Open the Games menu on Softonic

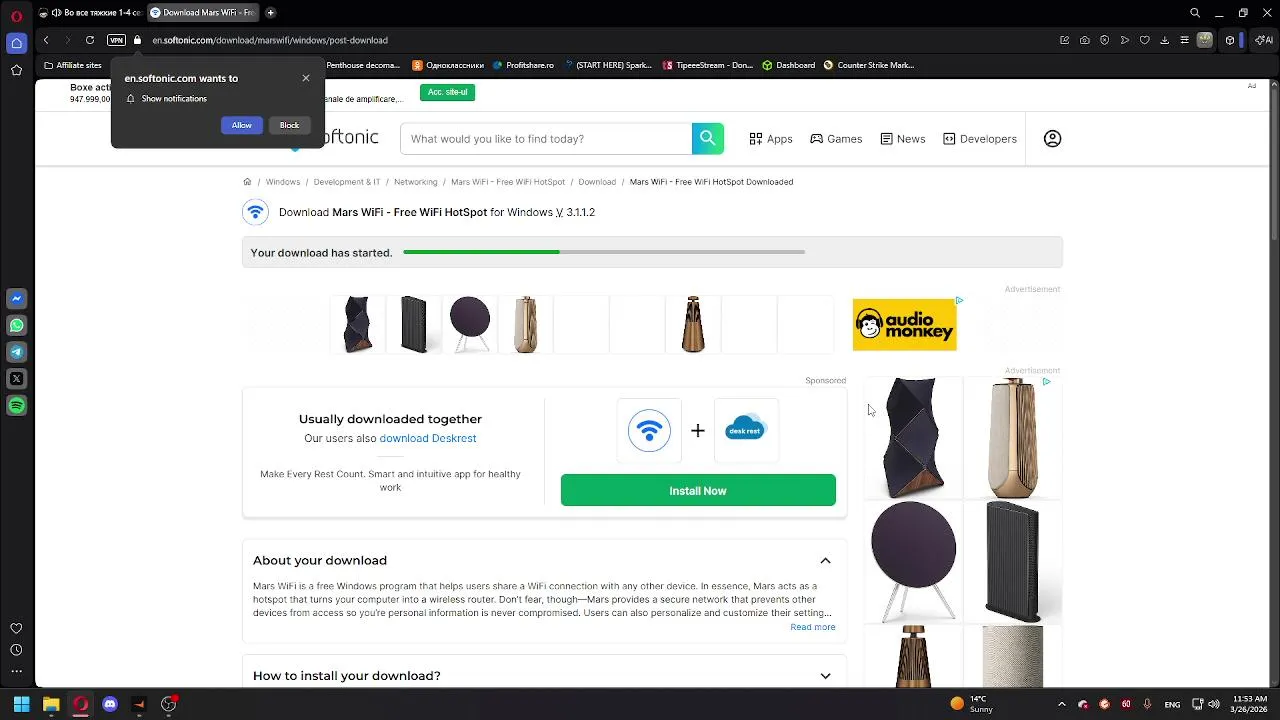836,139
